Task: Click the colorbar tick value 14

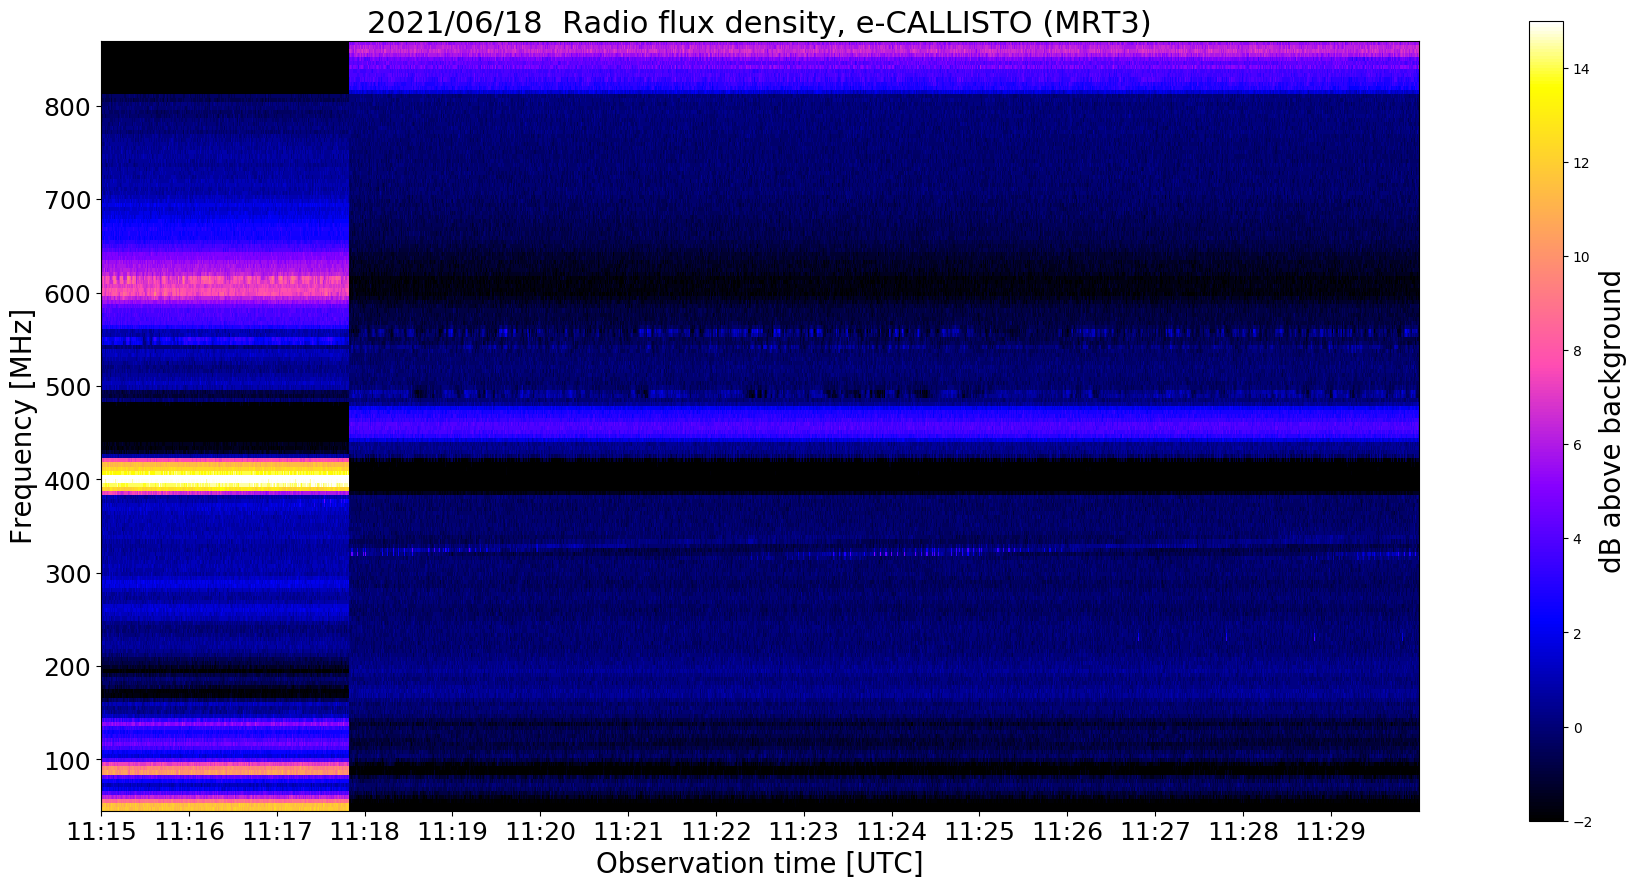Action: (x=1580, y=69)
